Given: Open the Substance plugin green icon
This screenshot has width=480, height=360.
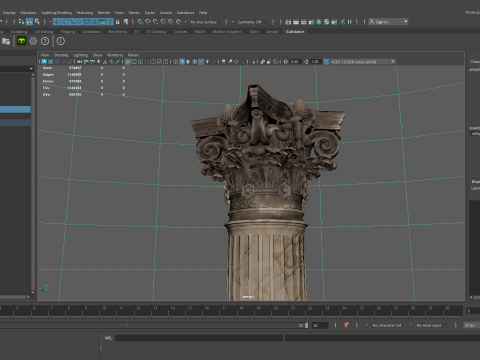Looking at the screenshot, I should (22, 41).
